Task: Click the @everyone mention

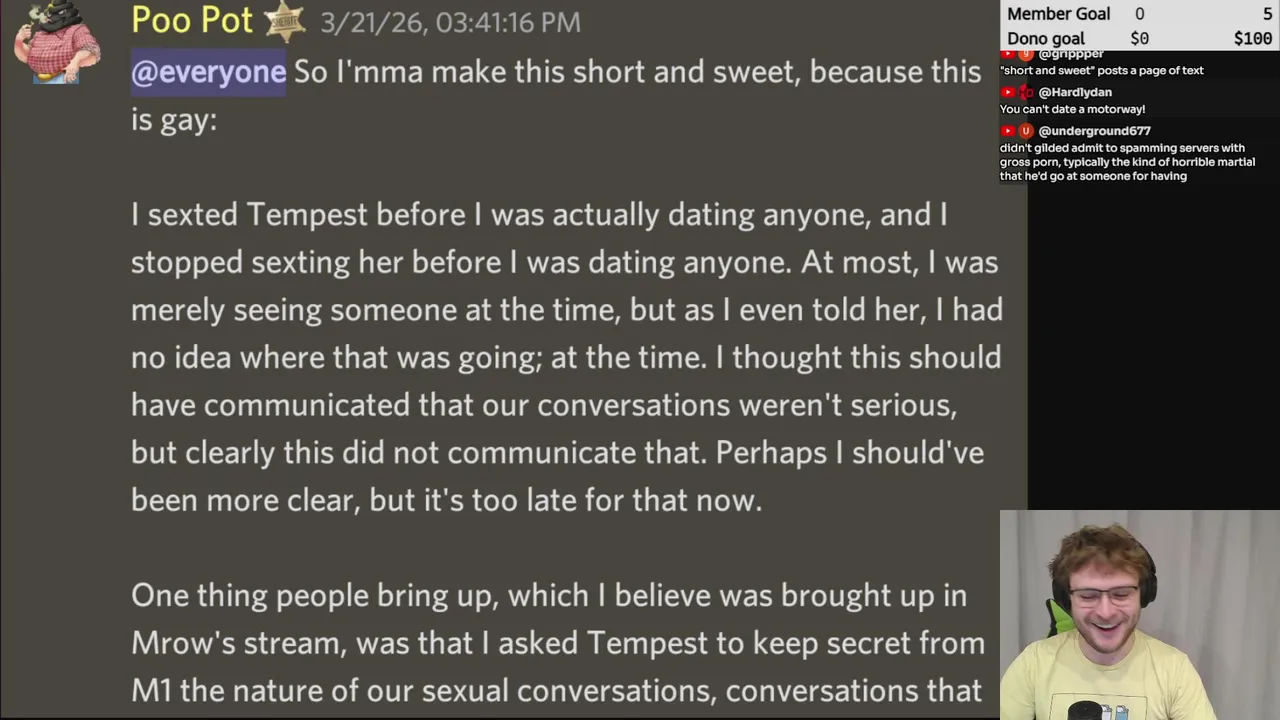Action: click(208, 72)
